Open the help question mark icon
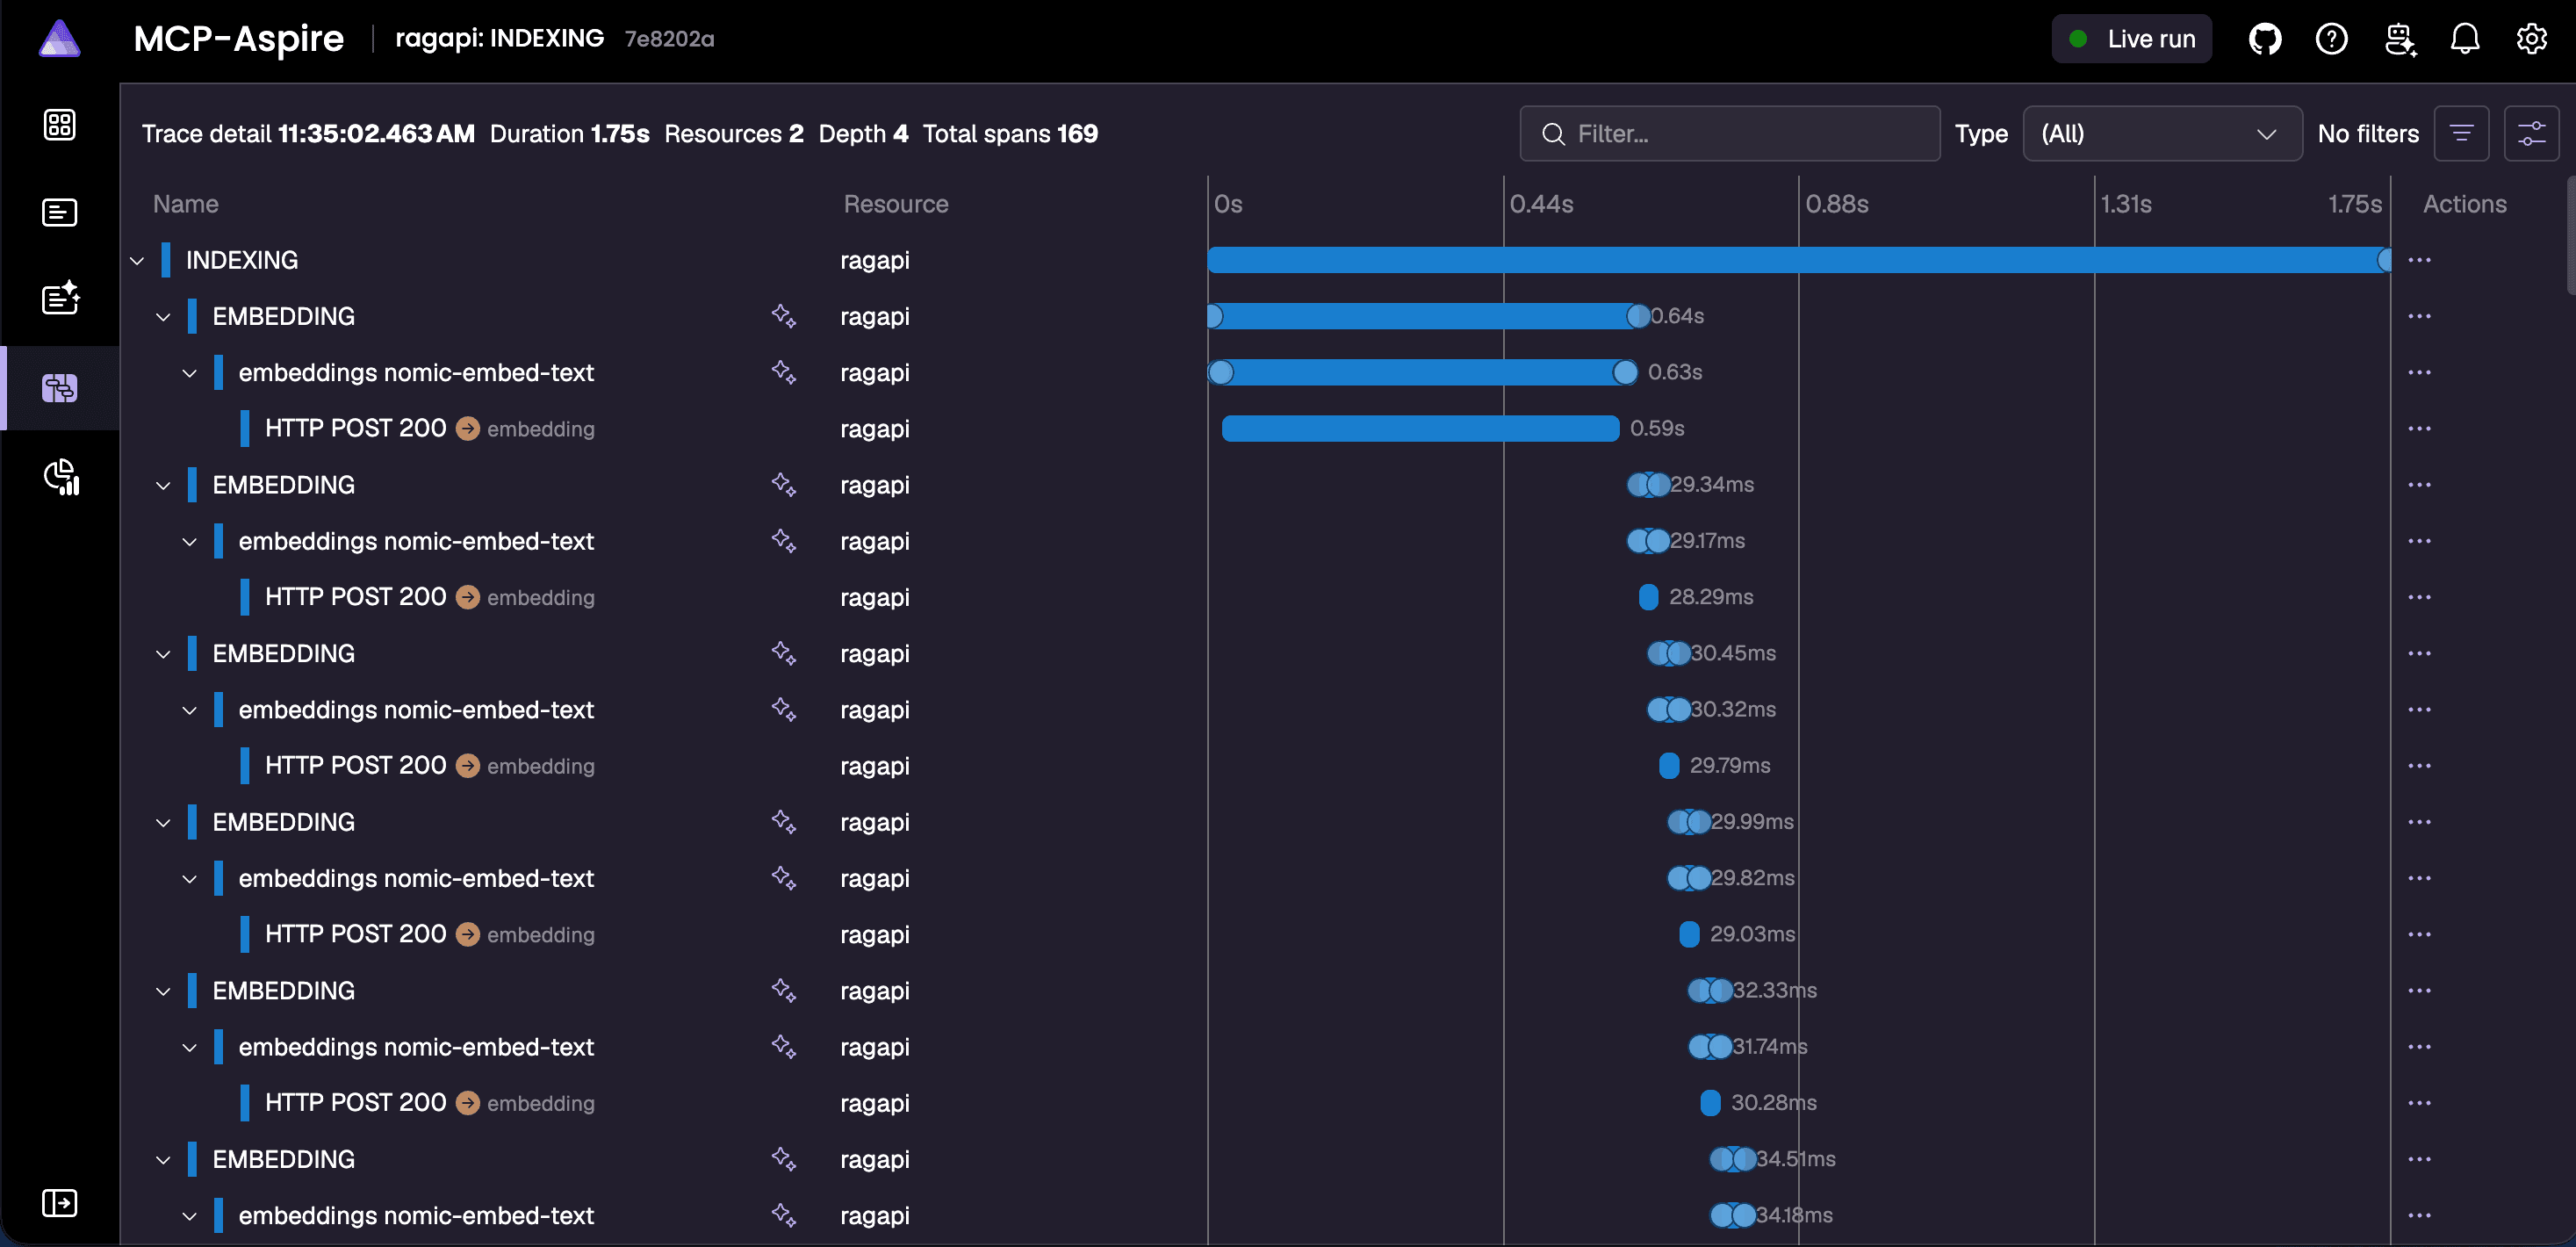Image resolution: width=2576 pixels, height=1247 pixels. (x=2331, y=39)
